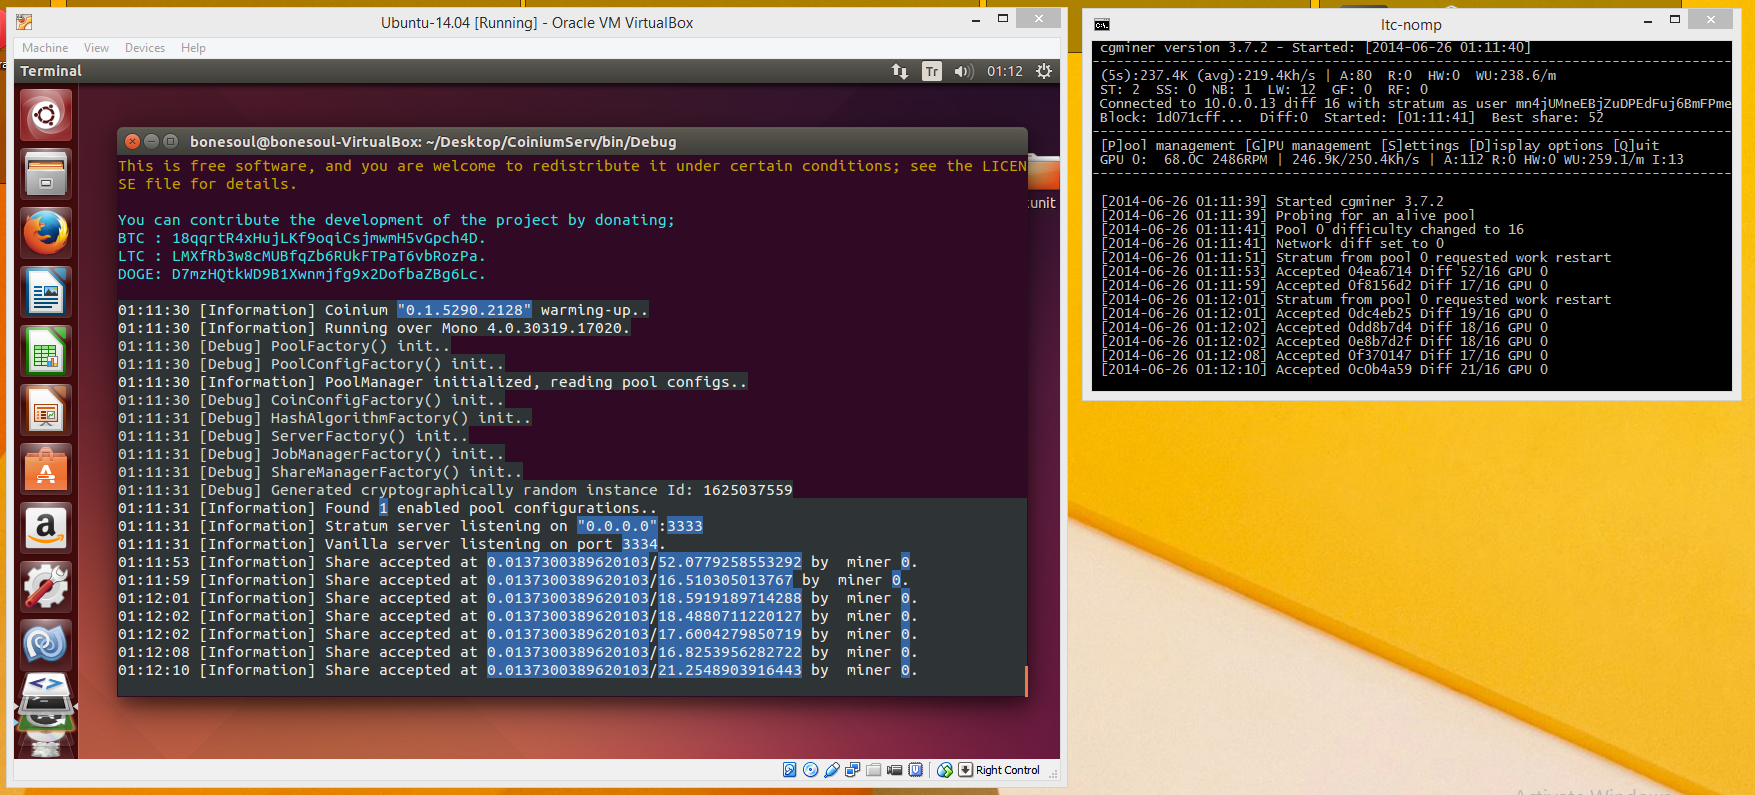Open the Ubuntu Dash search launcher
The height and width of the screenshot is (795, 1755).
[x=46, y=115]
